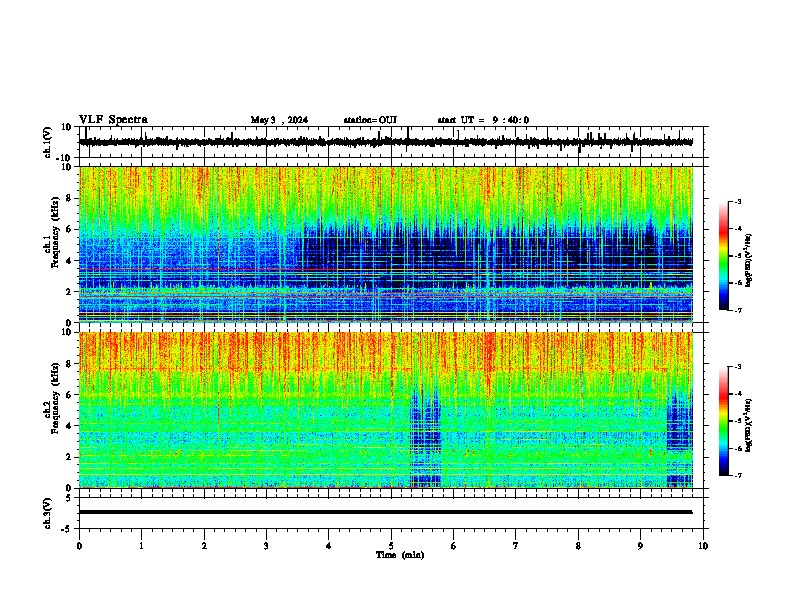Click the "-3" label on ch.1 color scale
The image size is (792, 612).
737,201
